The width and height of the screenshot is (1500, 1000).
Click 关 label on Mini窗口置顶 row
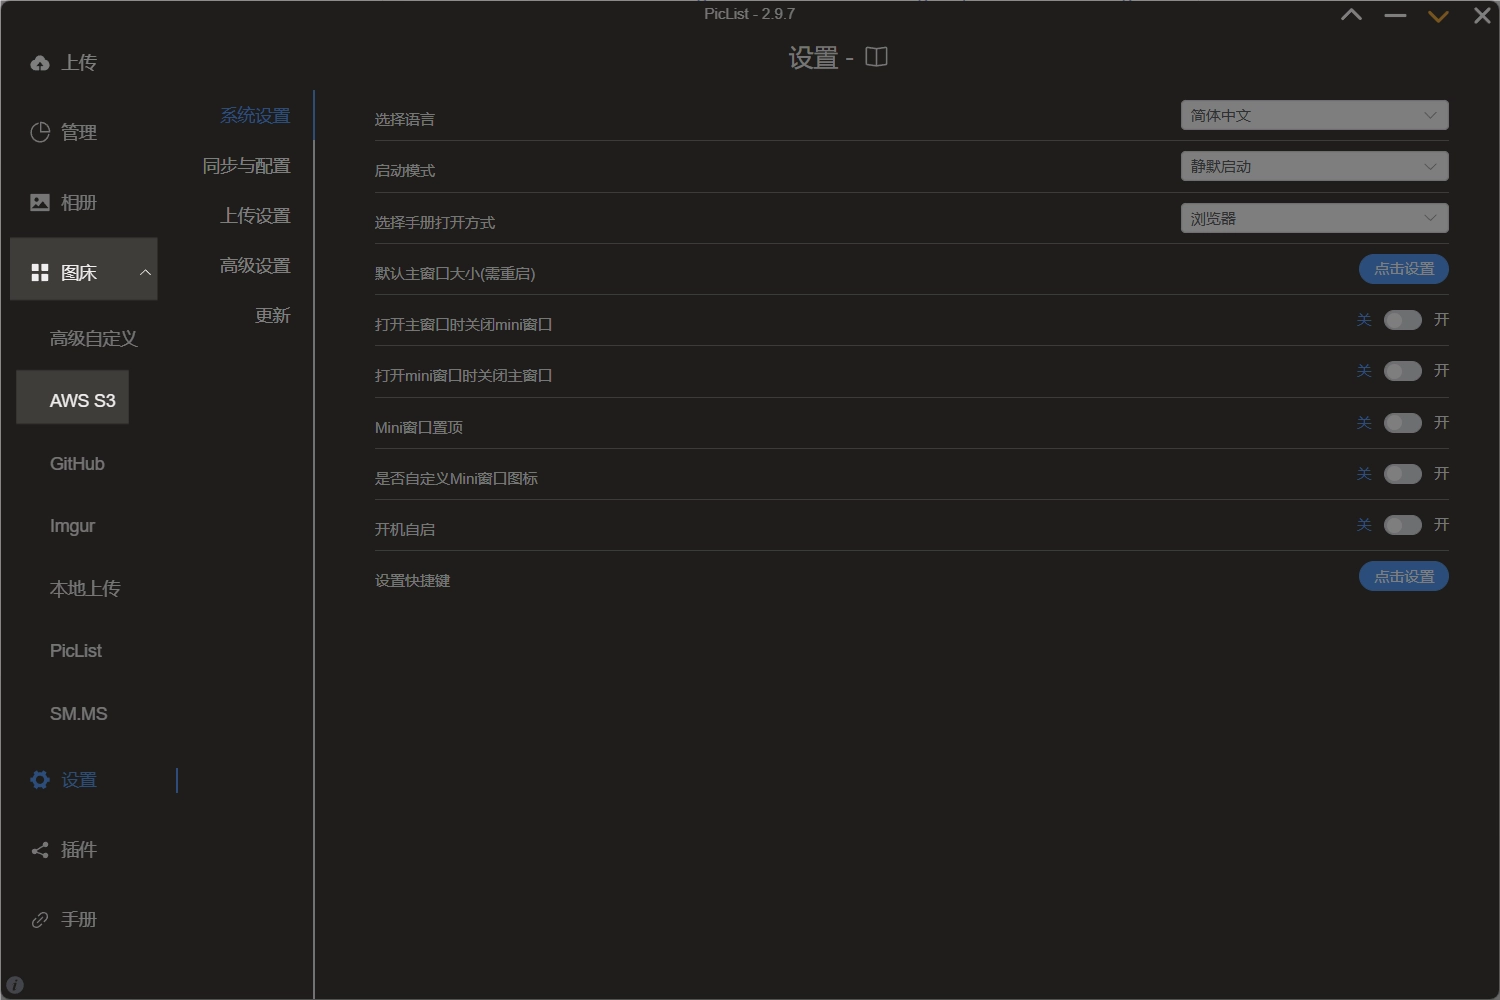[x=1364, y=423]
